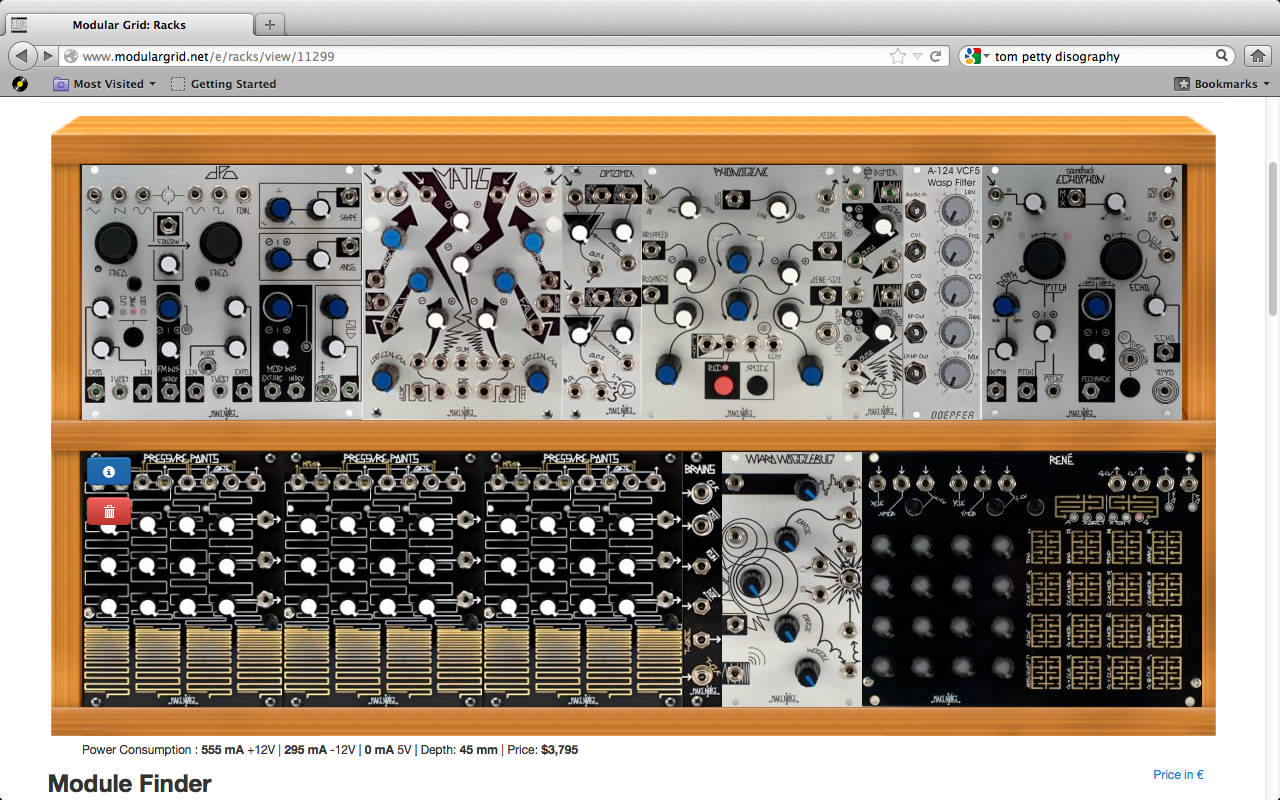Open a new tab with plus button
Viewport: 1280px width, 800px height.
click(x=270, y=24)
